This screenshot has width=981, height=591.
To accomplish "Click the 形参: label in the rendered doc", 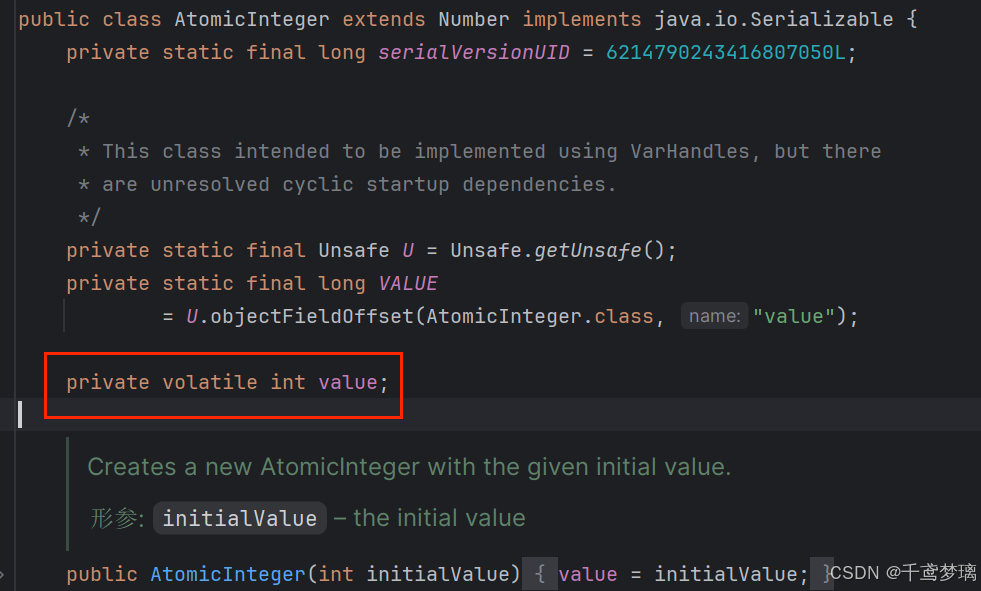I will tap(117, 518).
